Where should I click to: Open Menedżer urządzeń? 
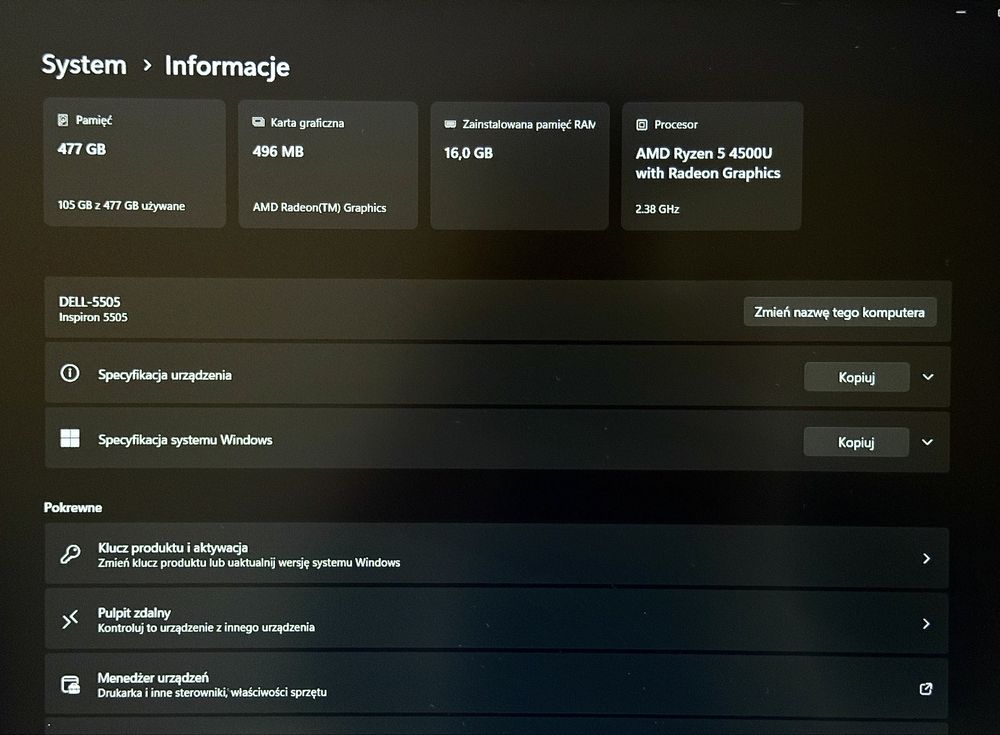point(496,685)
